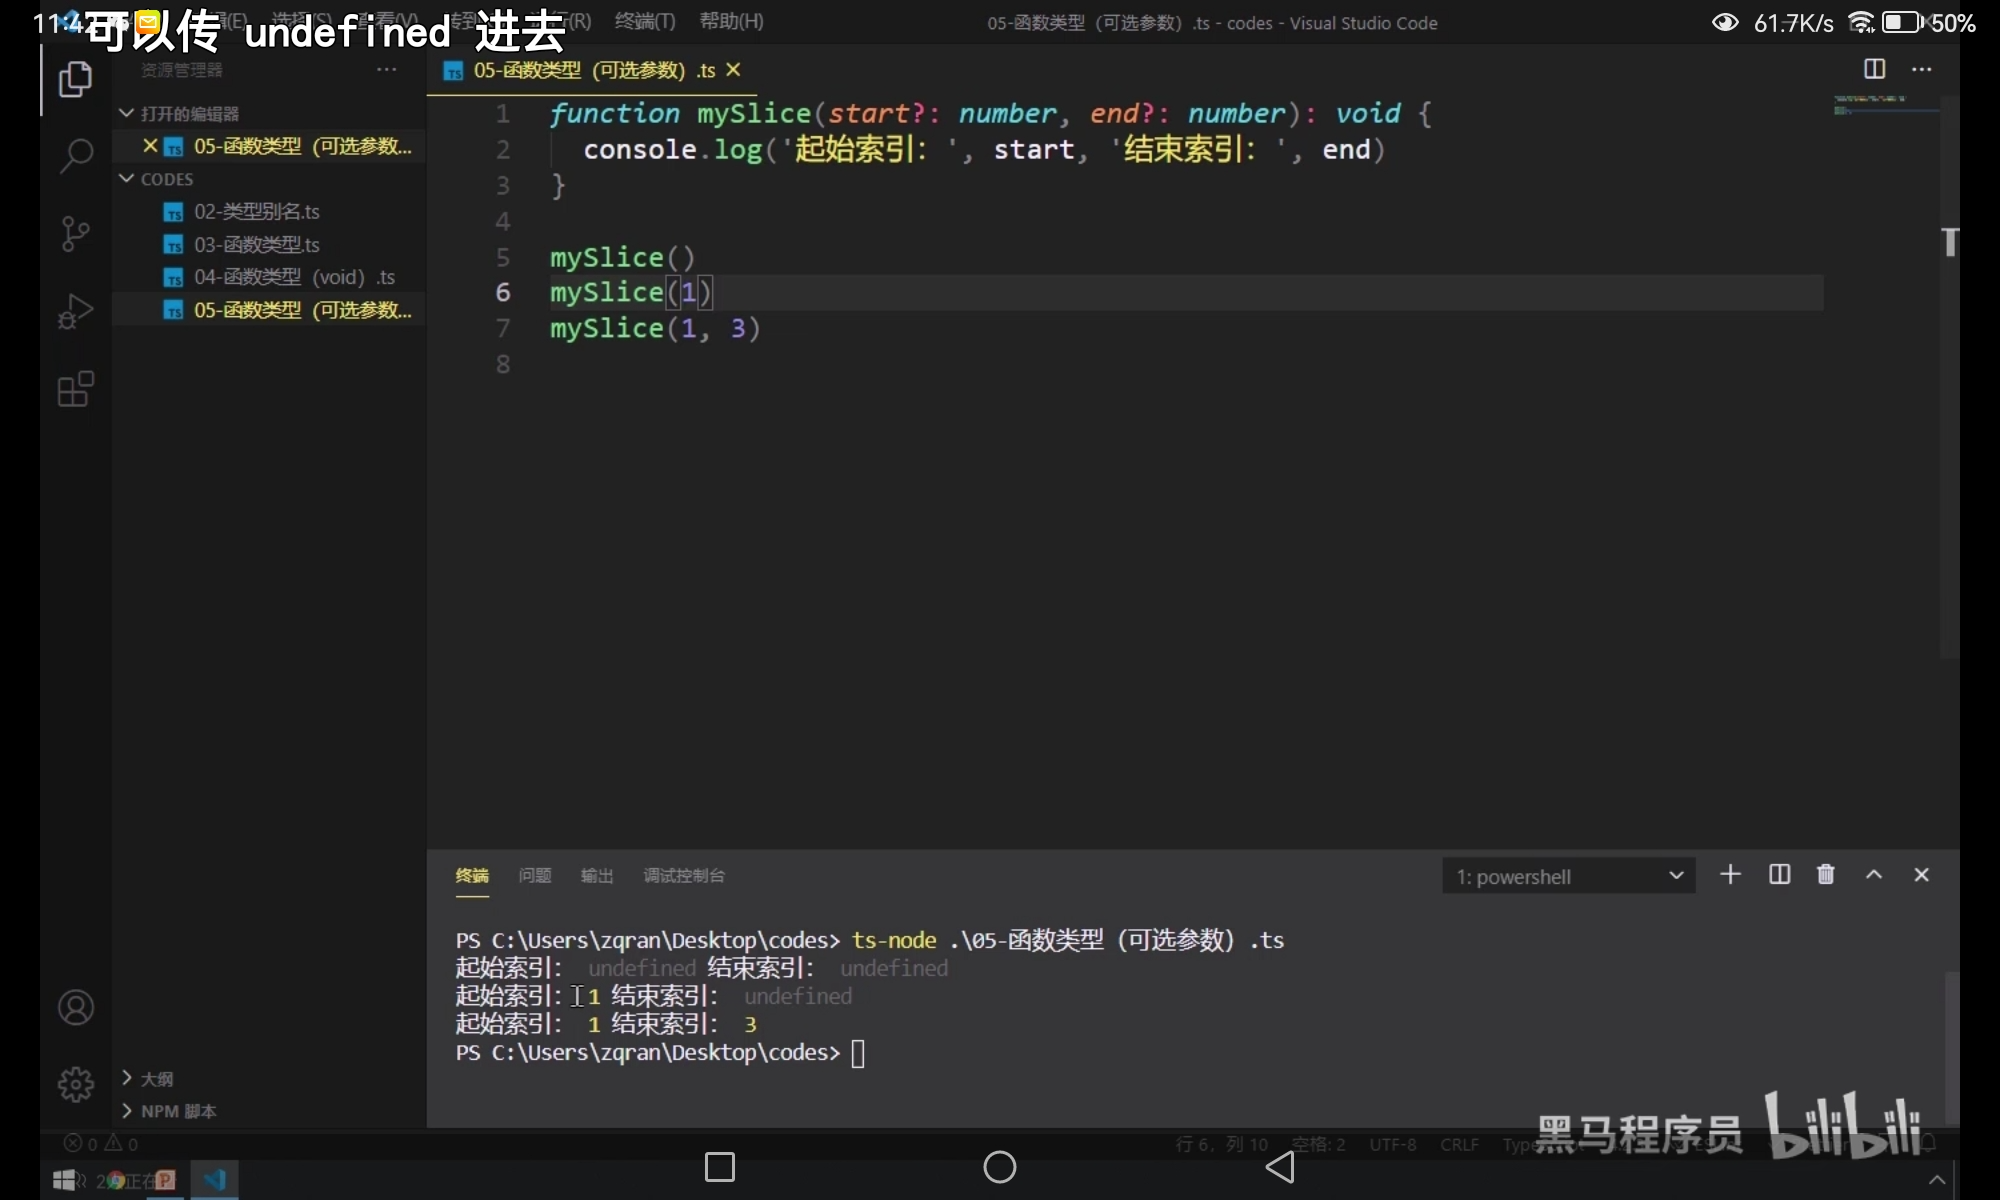Maximize terminal panel with up chevron

click(1873, 875)
